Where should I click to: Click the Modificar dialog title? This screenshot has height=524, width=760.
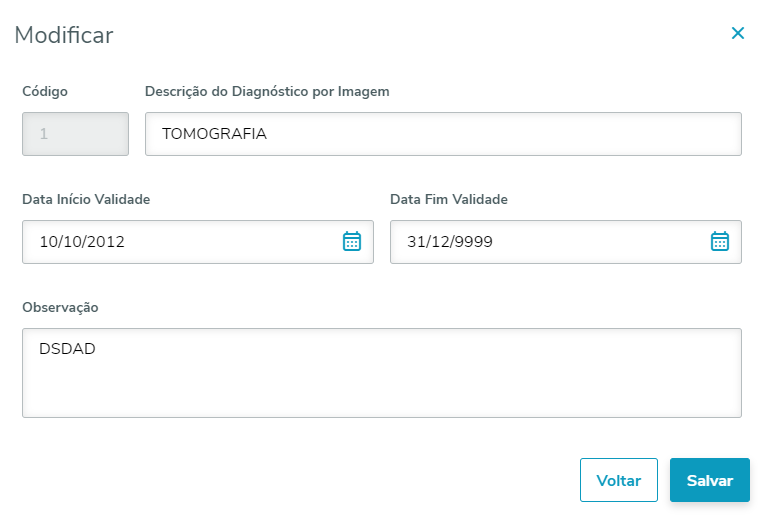pyautogui.click(x=63, y=36)
